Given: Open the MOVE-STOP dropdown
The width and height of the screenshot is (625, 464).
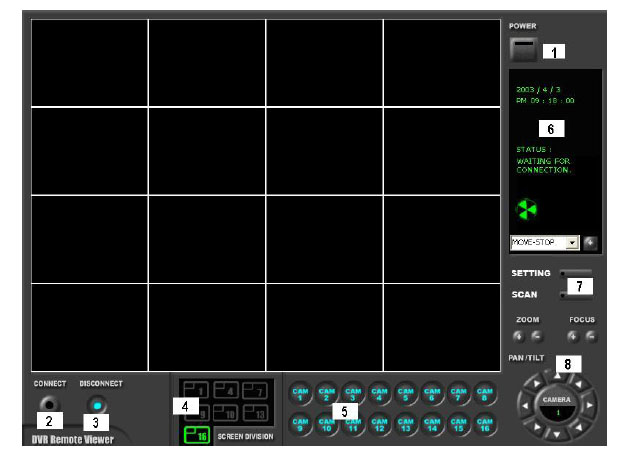Looking at the screenshot, I should pos(572,242).
